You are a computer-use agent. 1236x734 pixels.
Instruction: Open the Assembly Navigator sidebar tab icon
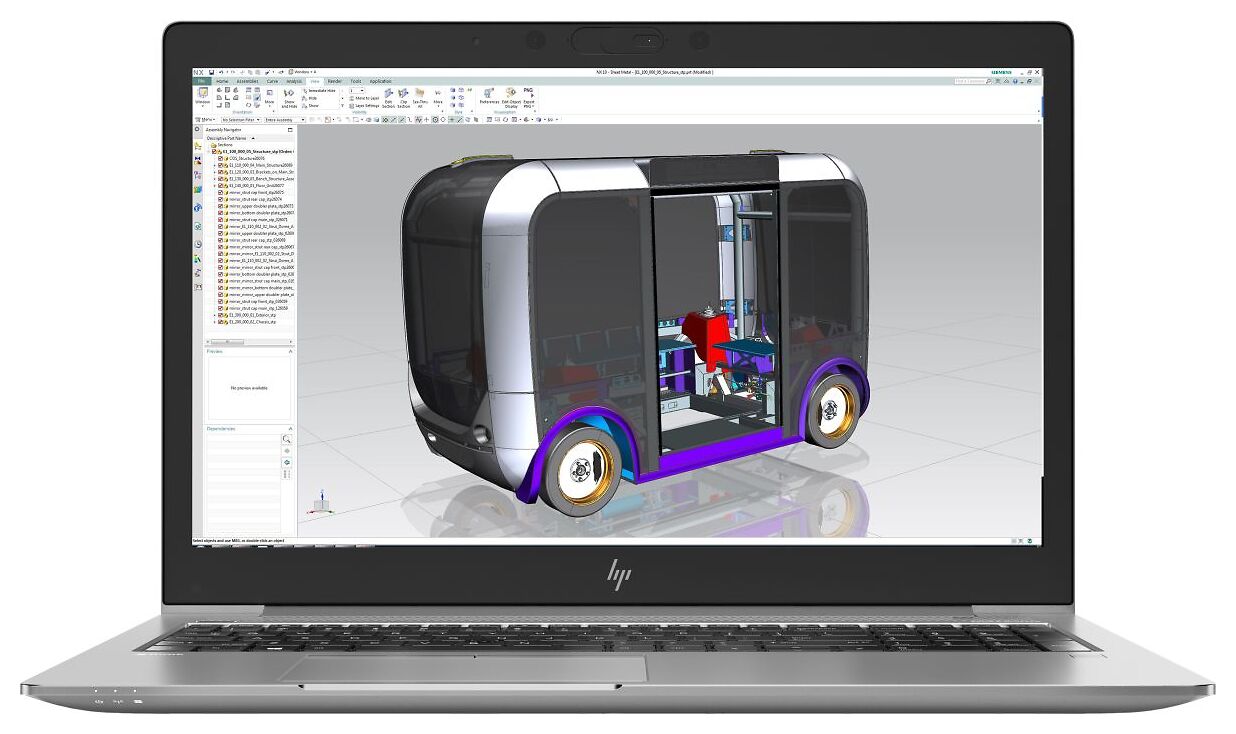198,146
